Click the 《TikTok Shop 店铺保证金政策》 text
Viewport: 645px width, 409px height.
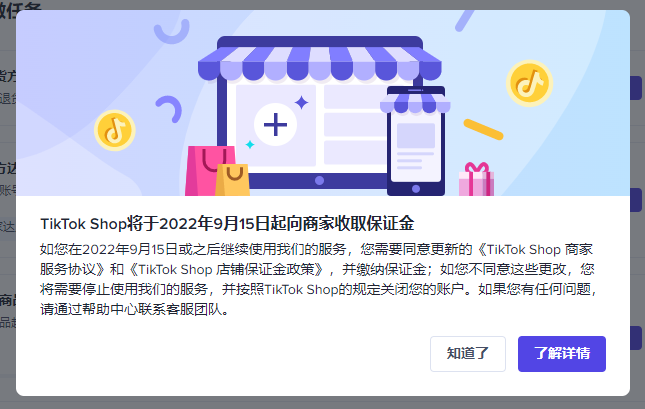228,269
